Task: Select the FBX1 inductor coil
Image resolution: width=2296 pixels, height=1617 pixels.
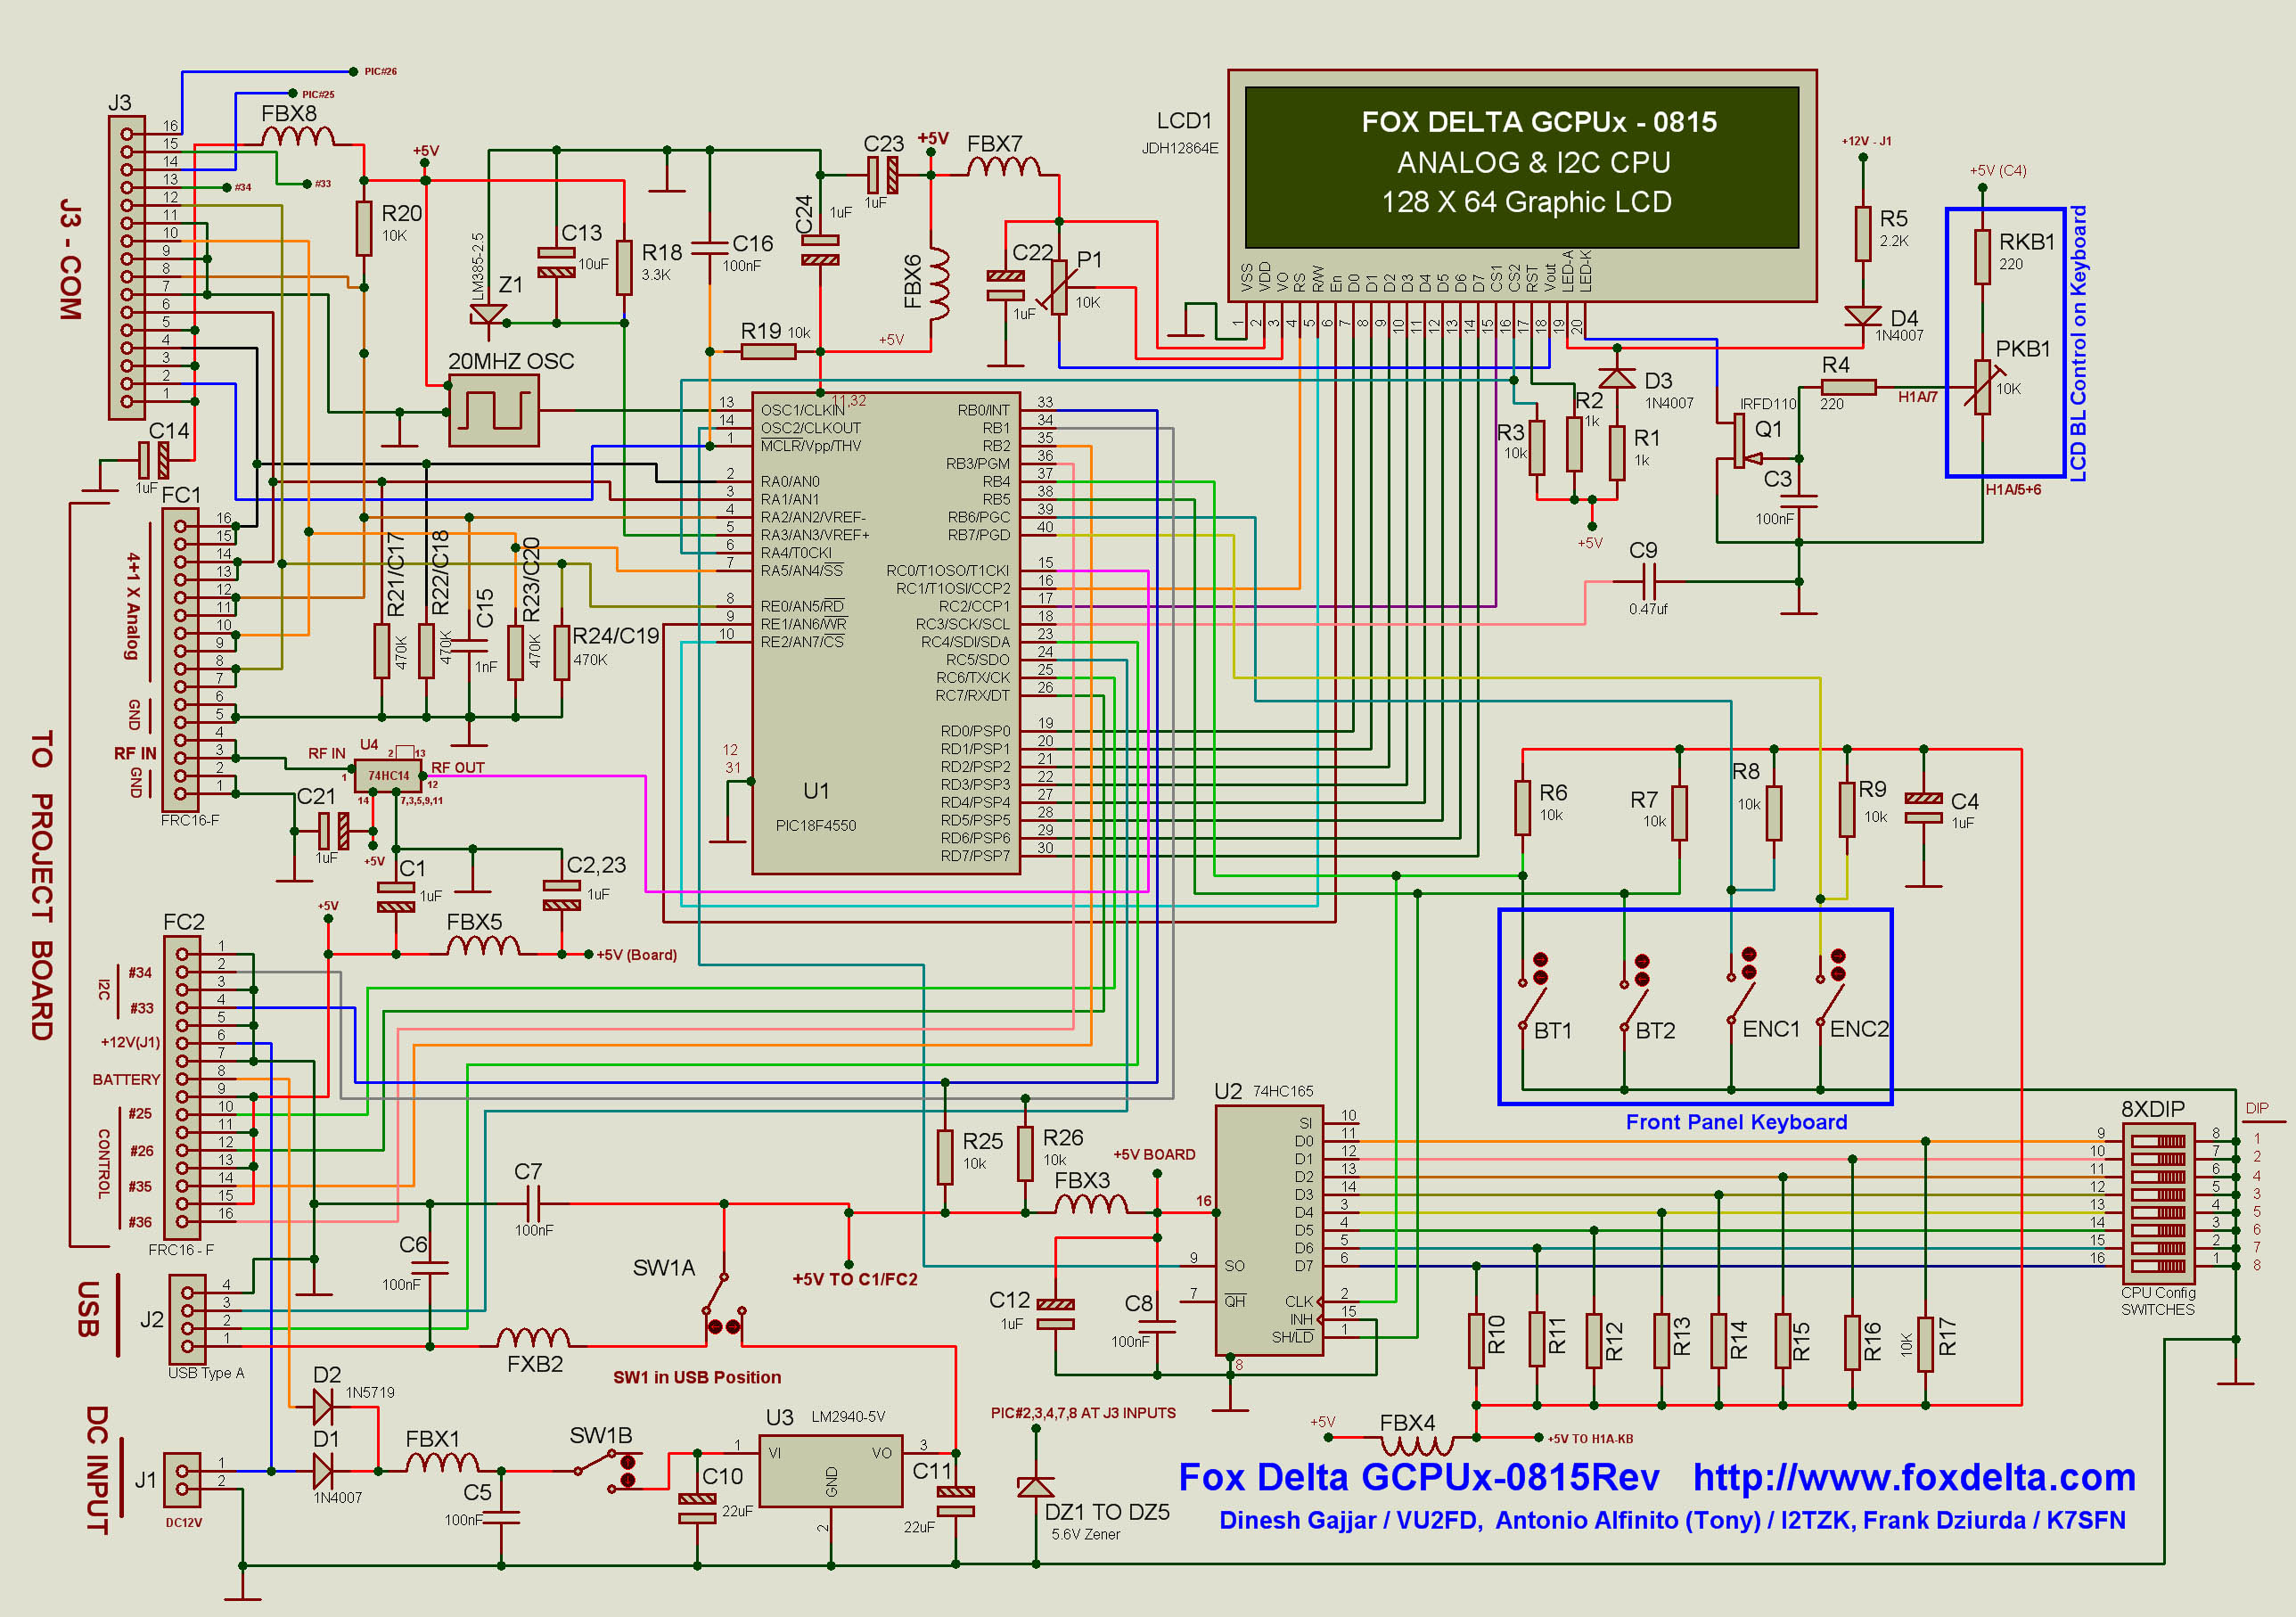Action: click(x=442, y=1462)
